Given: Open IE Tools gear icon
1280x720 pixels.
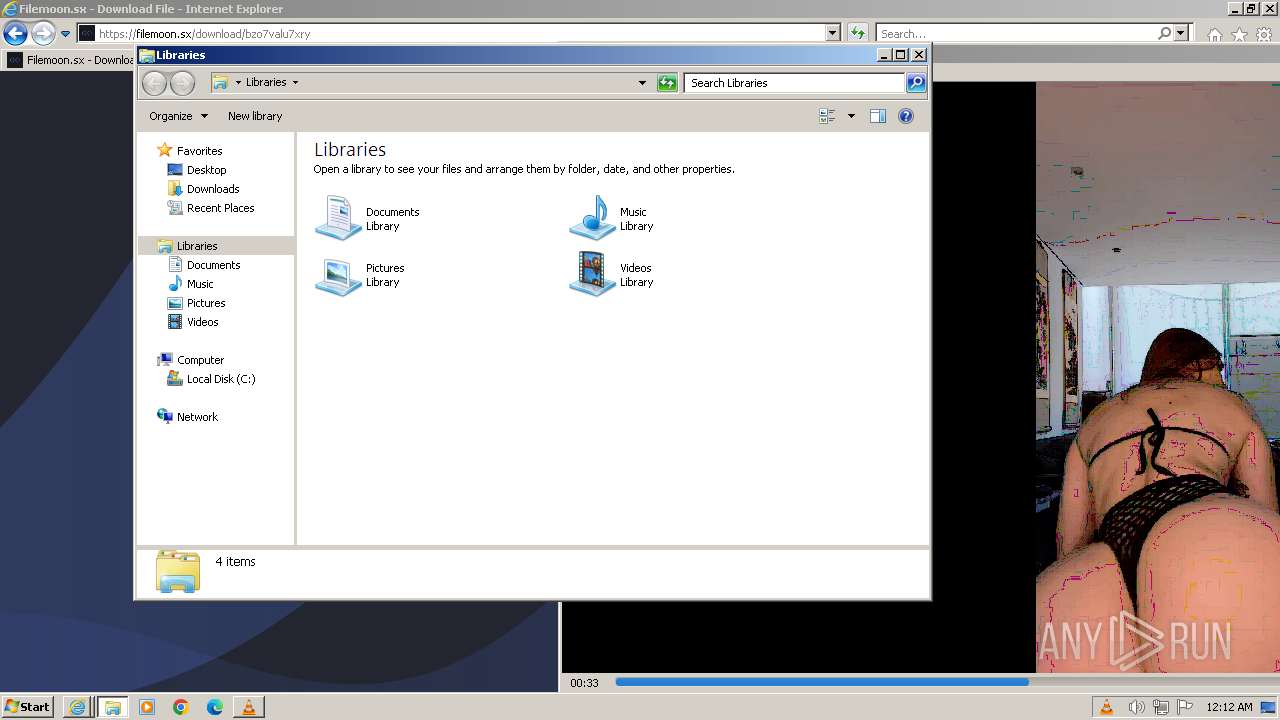Looking at the screenshot, I should coord(1264,35).
